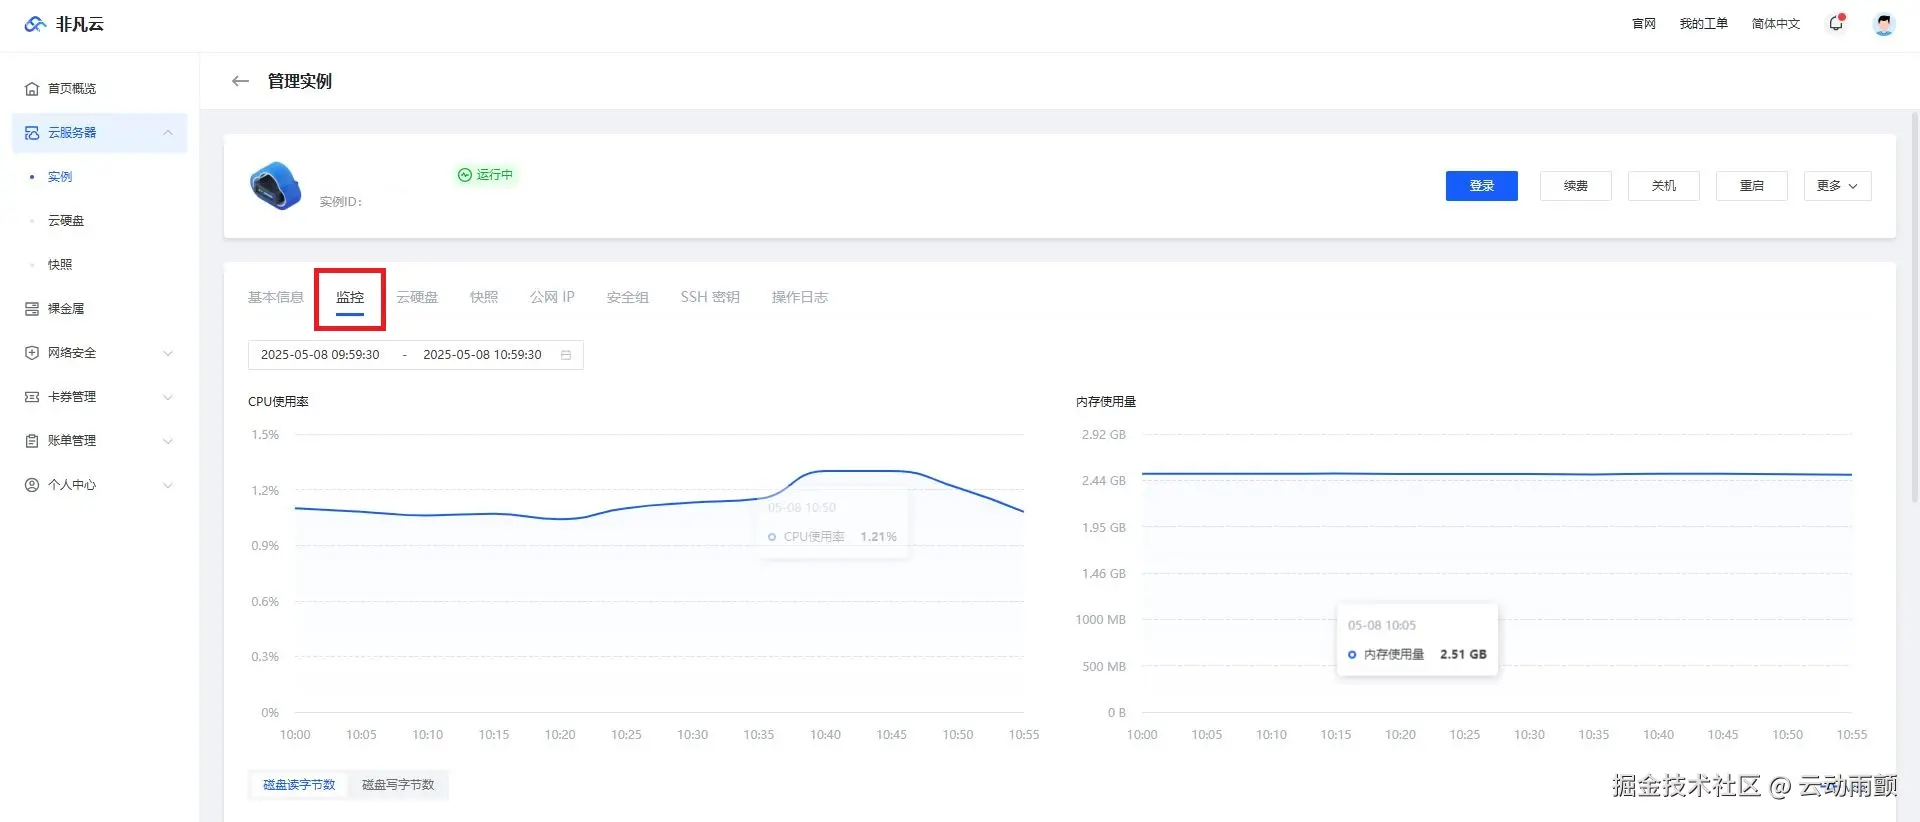This screenshot has width=1920, height=822.
Task: Select 磁盘读字节数 toggle option
Action: pyautogui.click(x=299, y=785)
